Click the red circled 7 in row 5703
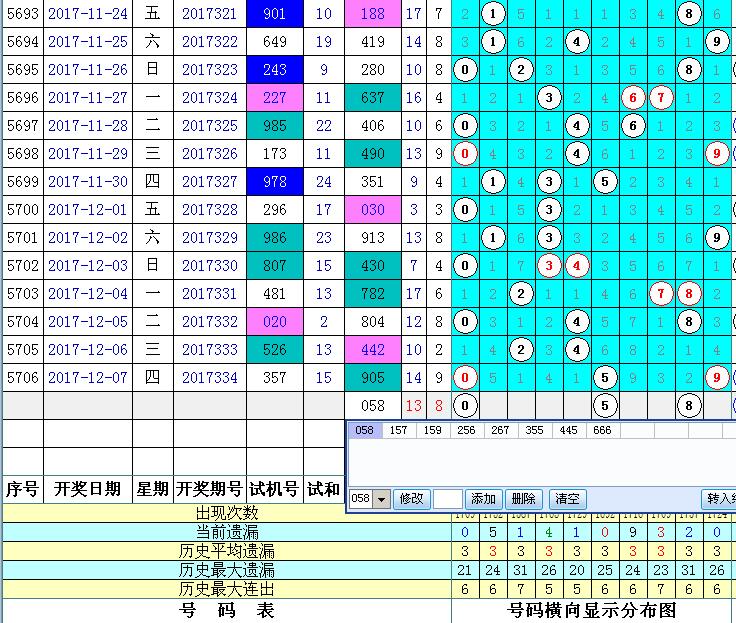Image resolution: width=736 pixels, height=623 pixels. coord(660,294)
